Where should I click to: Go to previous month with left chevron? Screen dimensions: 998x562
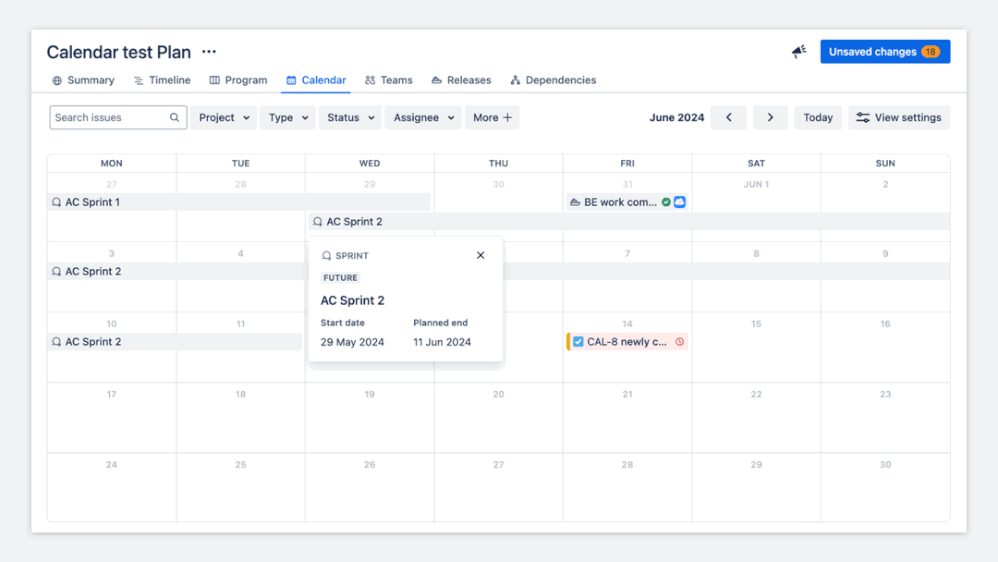click(x=729, y=118)
